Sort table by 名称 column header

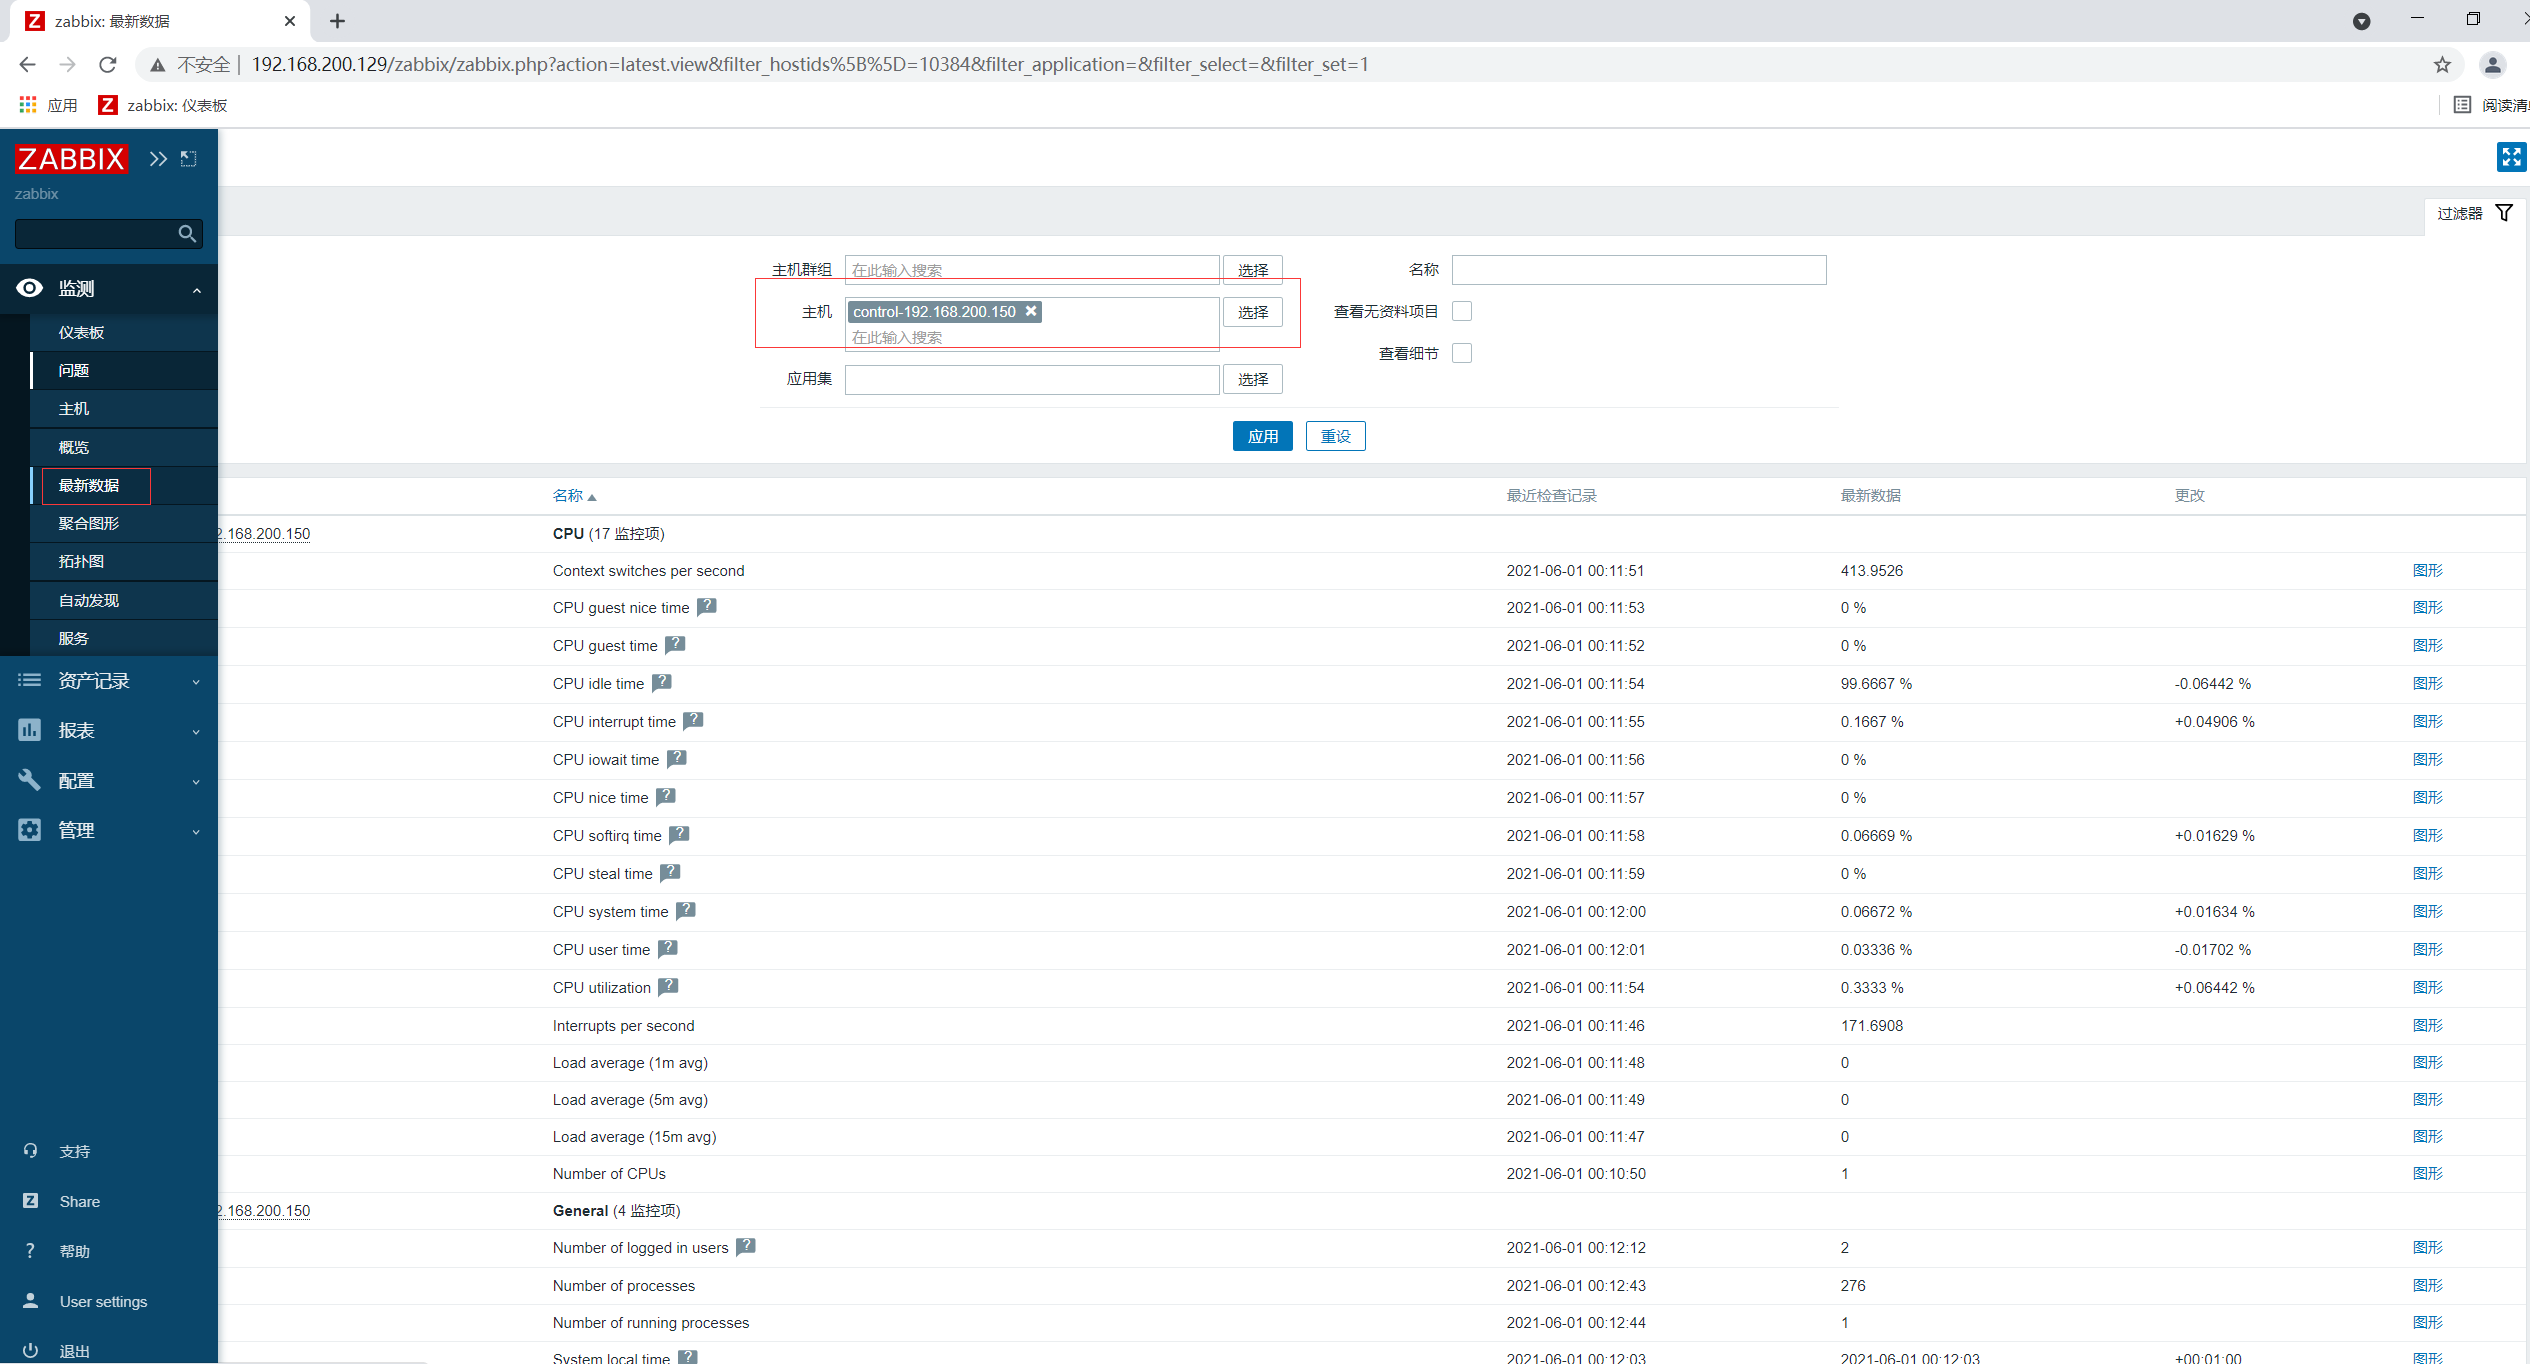point(568,496)
